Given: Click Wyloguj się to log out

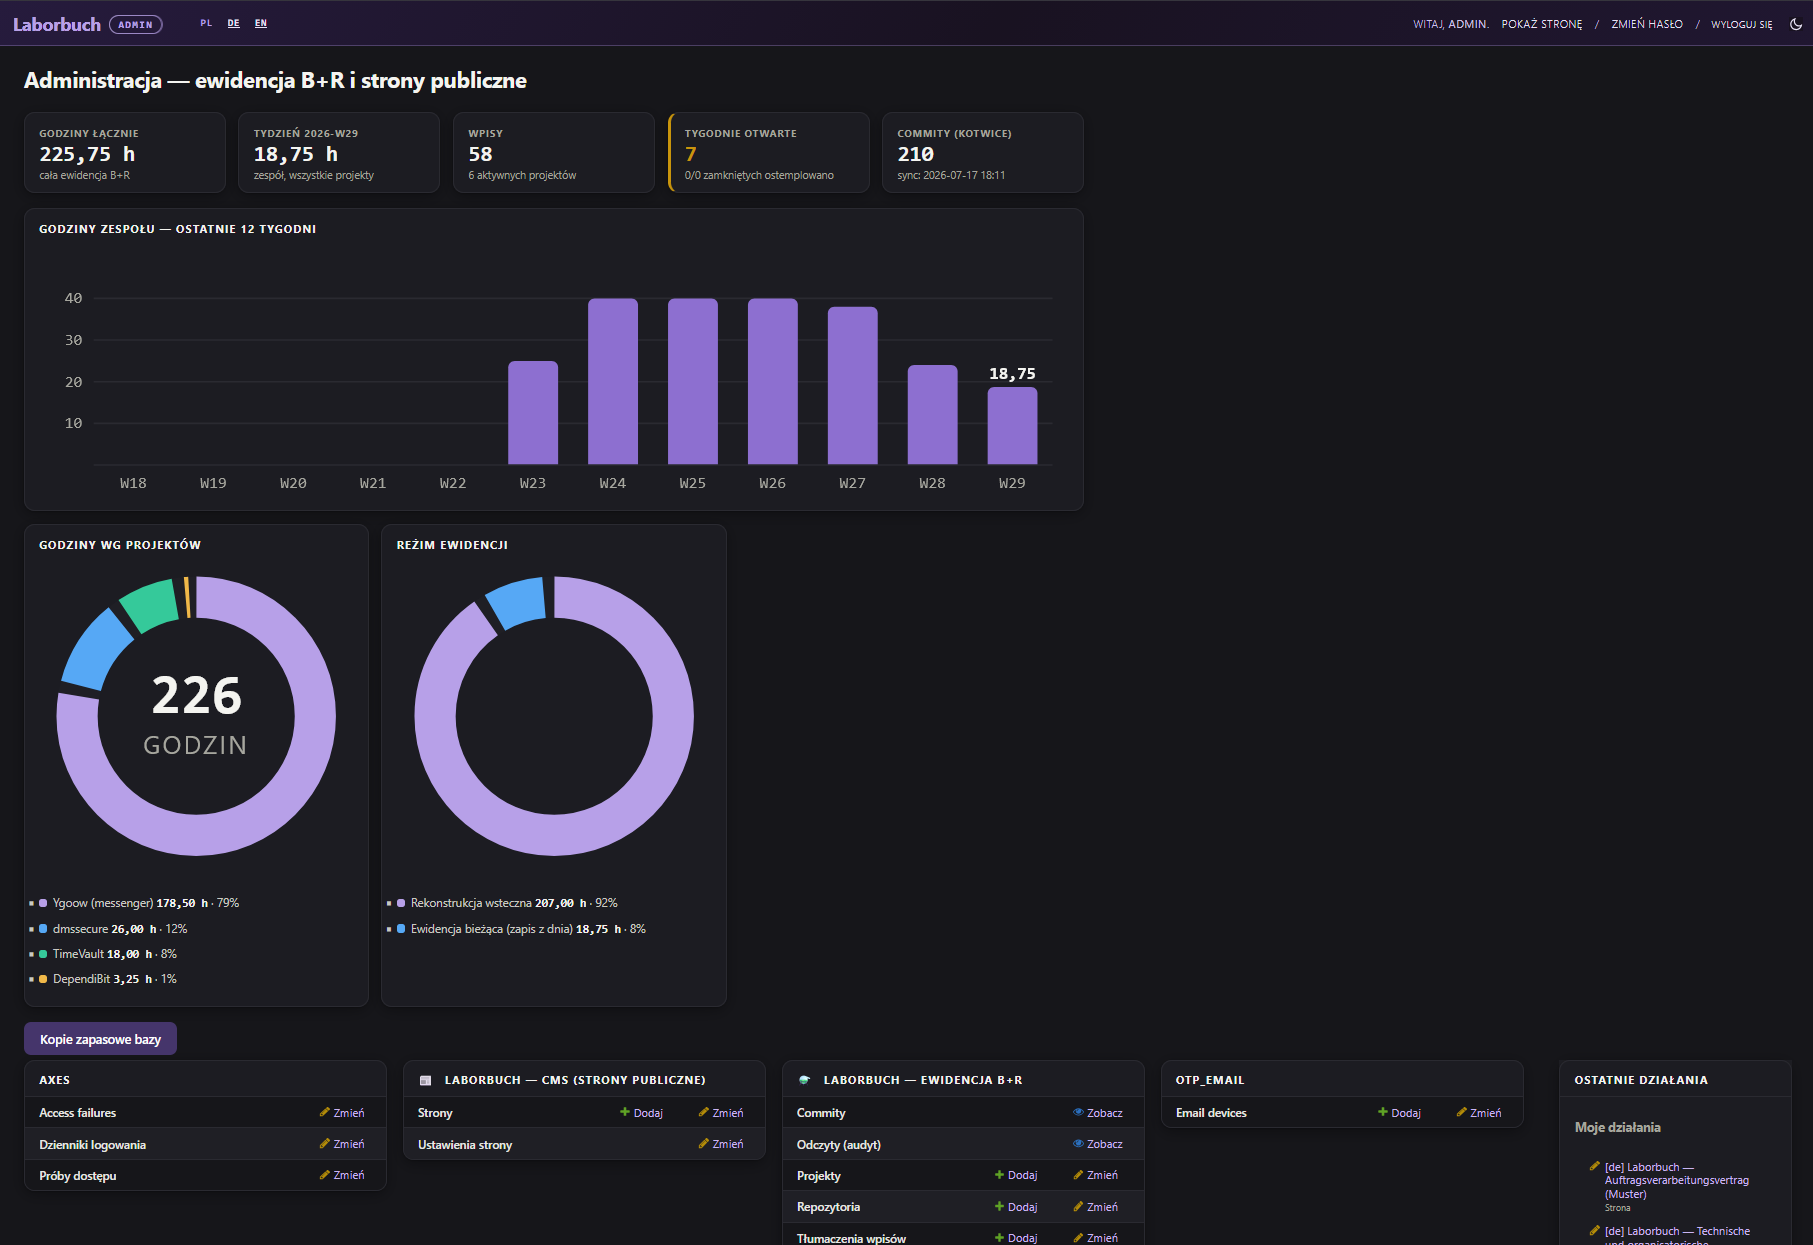Looking at the screenshot, I should 1741,24.
